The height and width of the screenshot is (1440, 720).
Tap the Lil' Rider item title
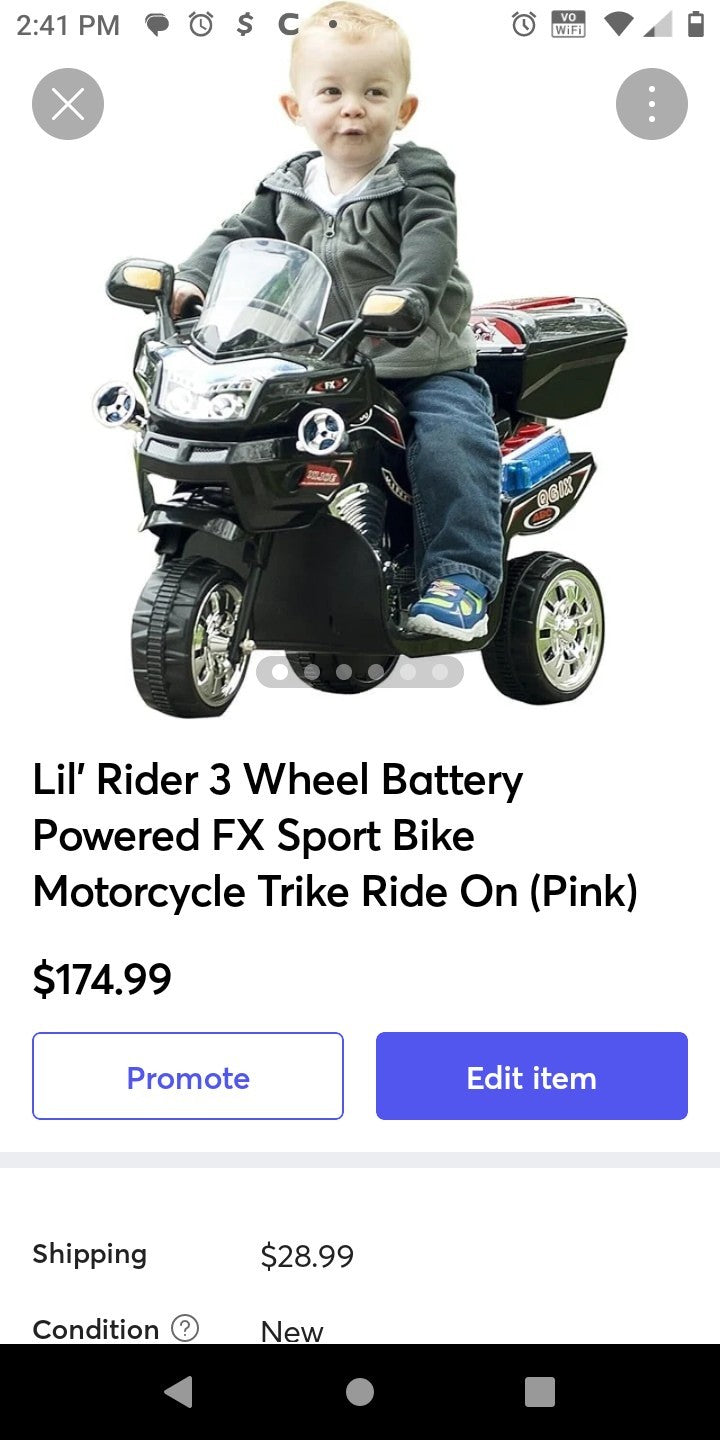(x=335, y=835)
